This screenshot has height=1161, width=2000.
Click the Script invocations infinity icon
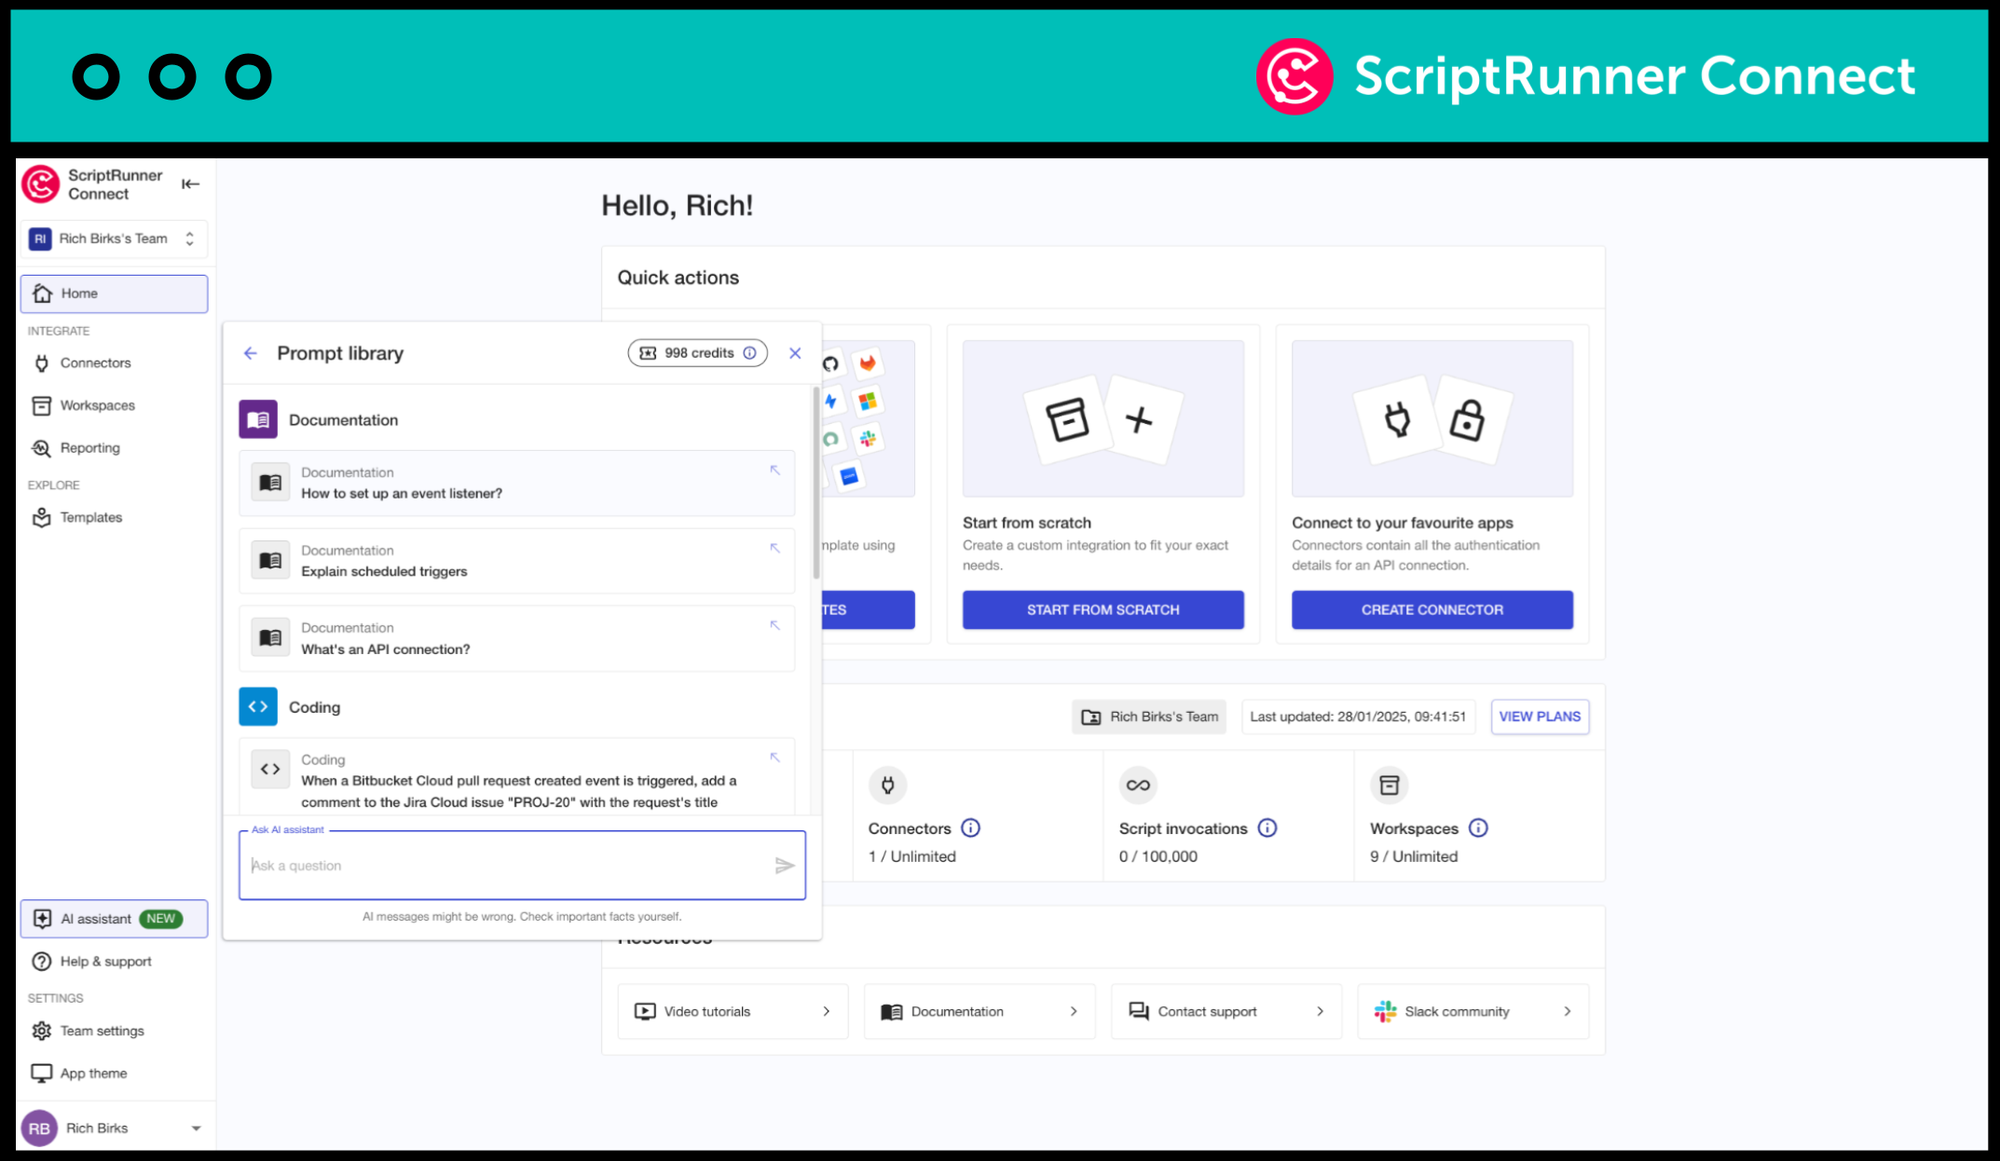click(1138, 785)
